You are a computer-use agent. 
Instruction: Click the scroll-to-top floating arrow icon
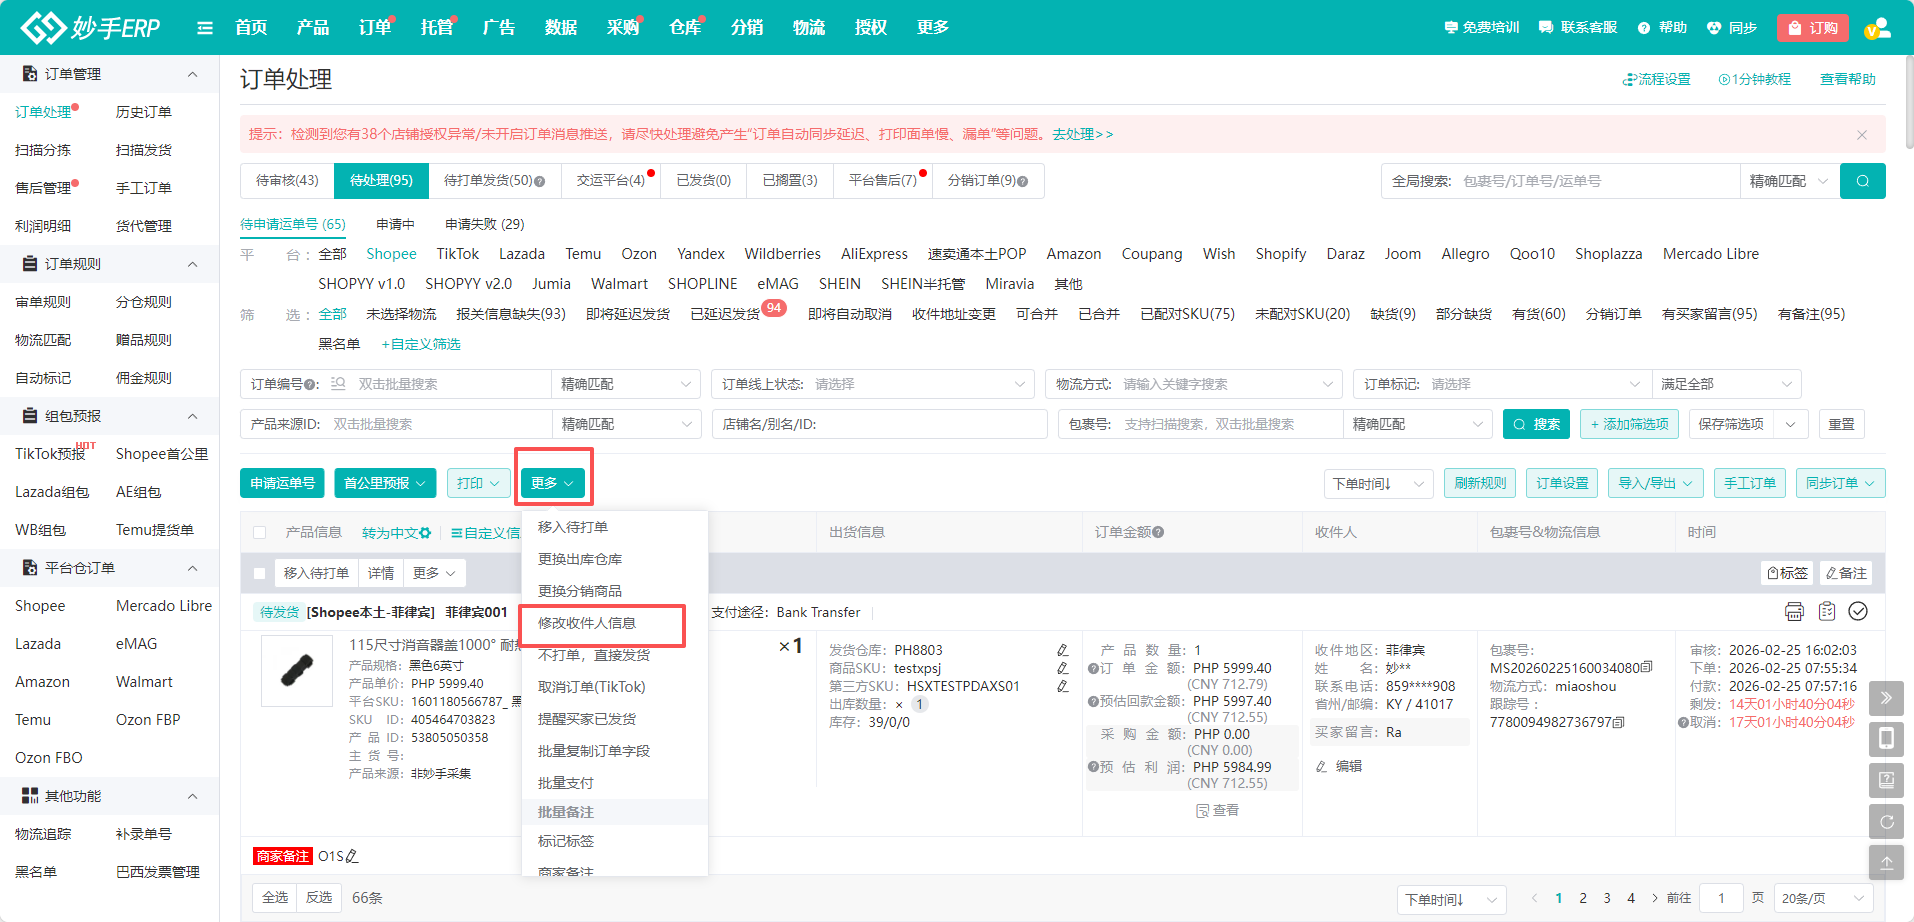tap(1886, 861)
